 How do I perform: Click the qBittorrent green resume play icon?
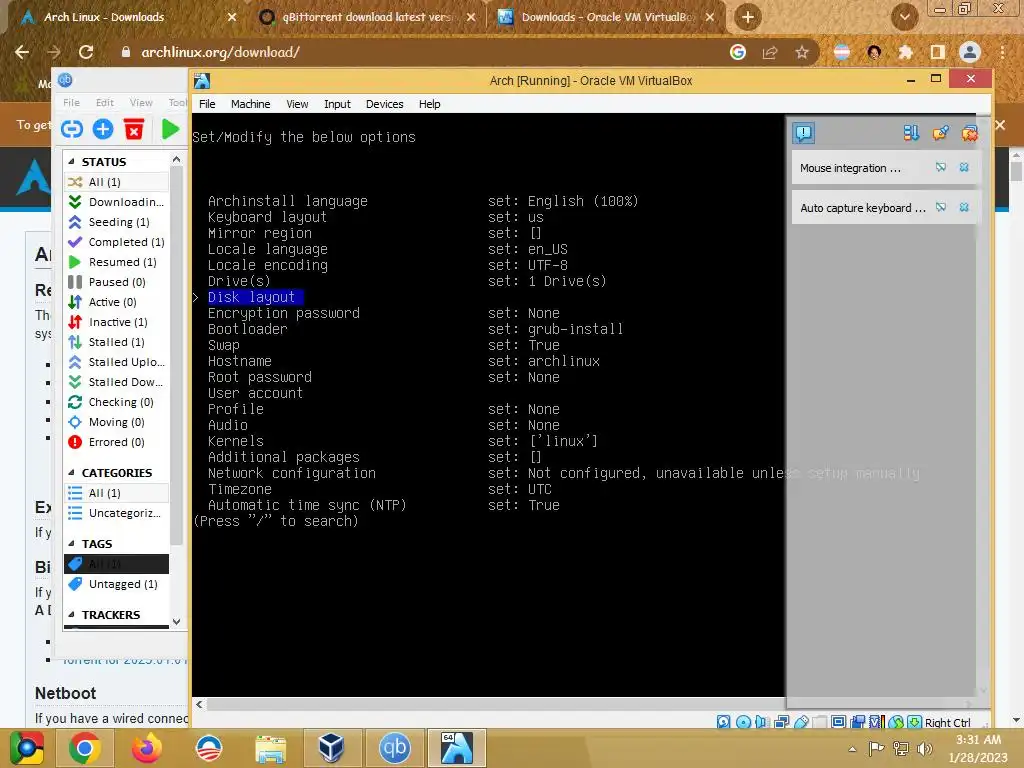pyautogui.click(x=170, y=129)
